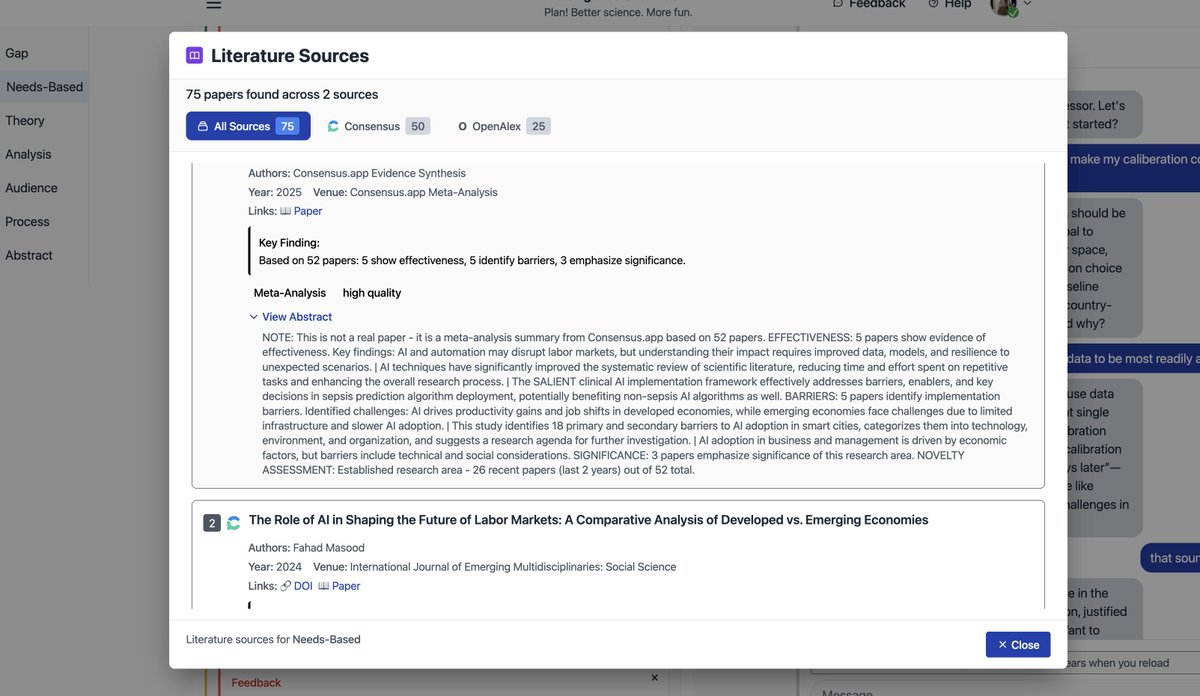
Task: Click the Consensus source logo icon
Action: [x=333, y=127]
